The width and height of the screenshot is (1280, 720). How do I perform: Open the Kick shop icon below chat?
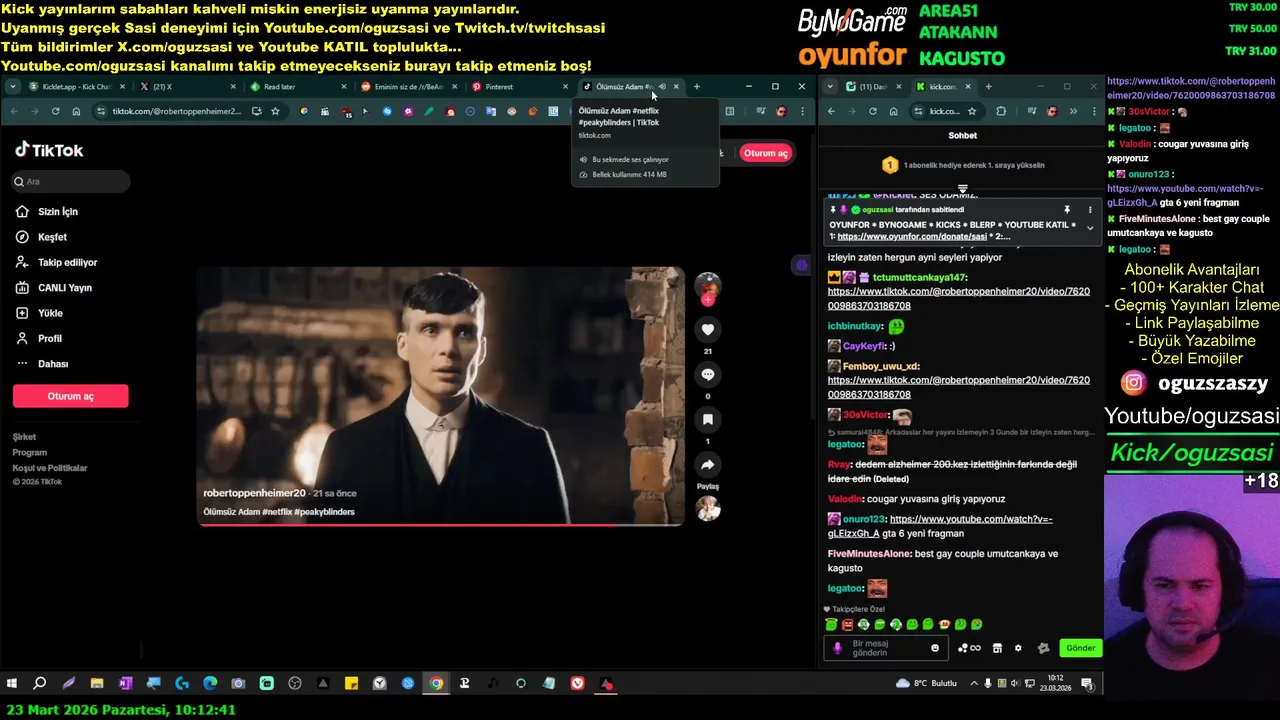[x=997, y=648]
